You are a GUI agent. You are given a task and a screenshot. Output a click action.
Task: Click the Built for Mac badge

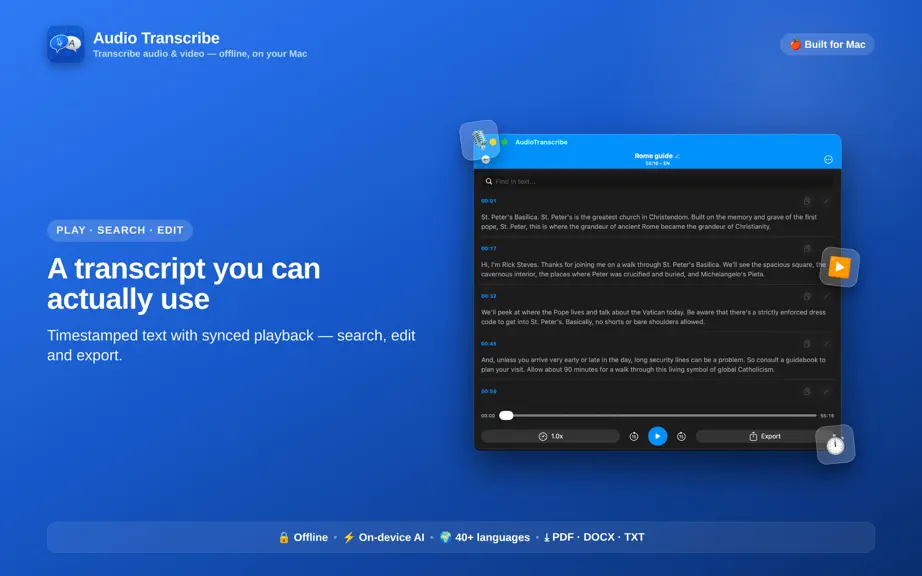point(827,45)
